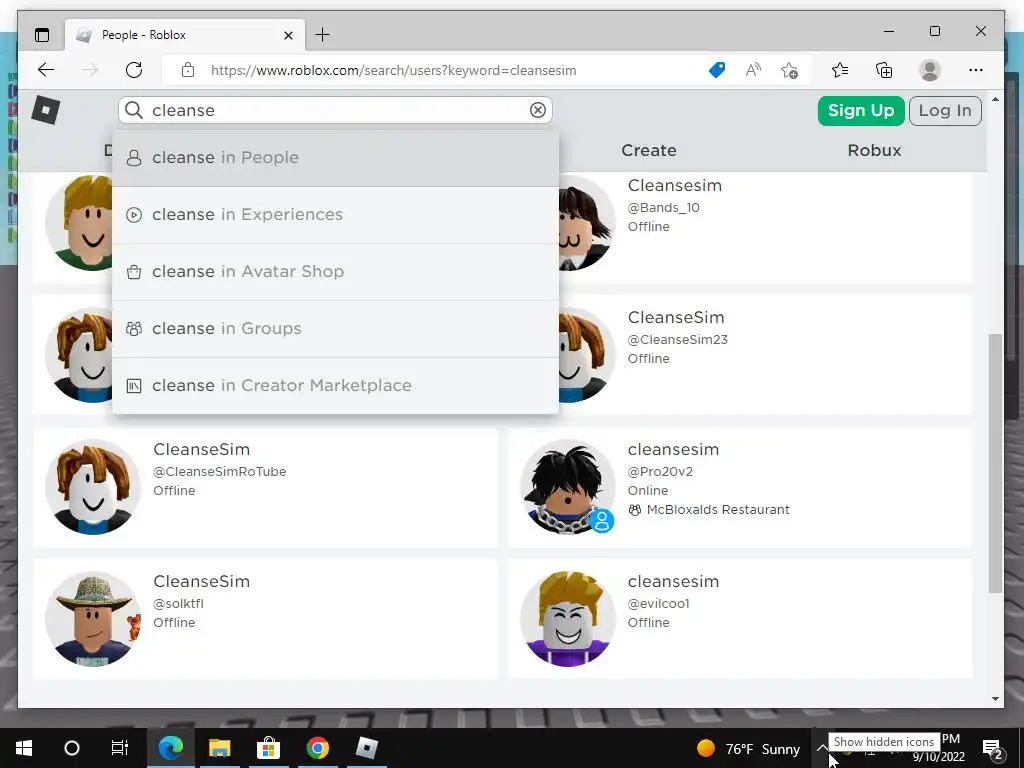The image size is (1024, 768).
Task: Open tab actions menu icon
Action: coord(42,35)
